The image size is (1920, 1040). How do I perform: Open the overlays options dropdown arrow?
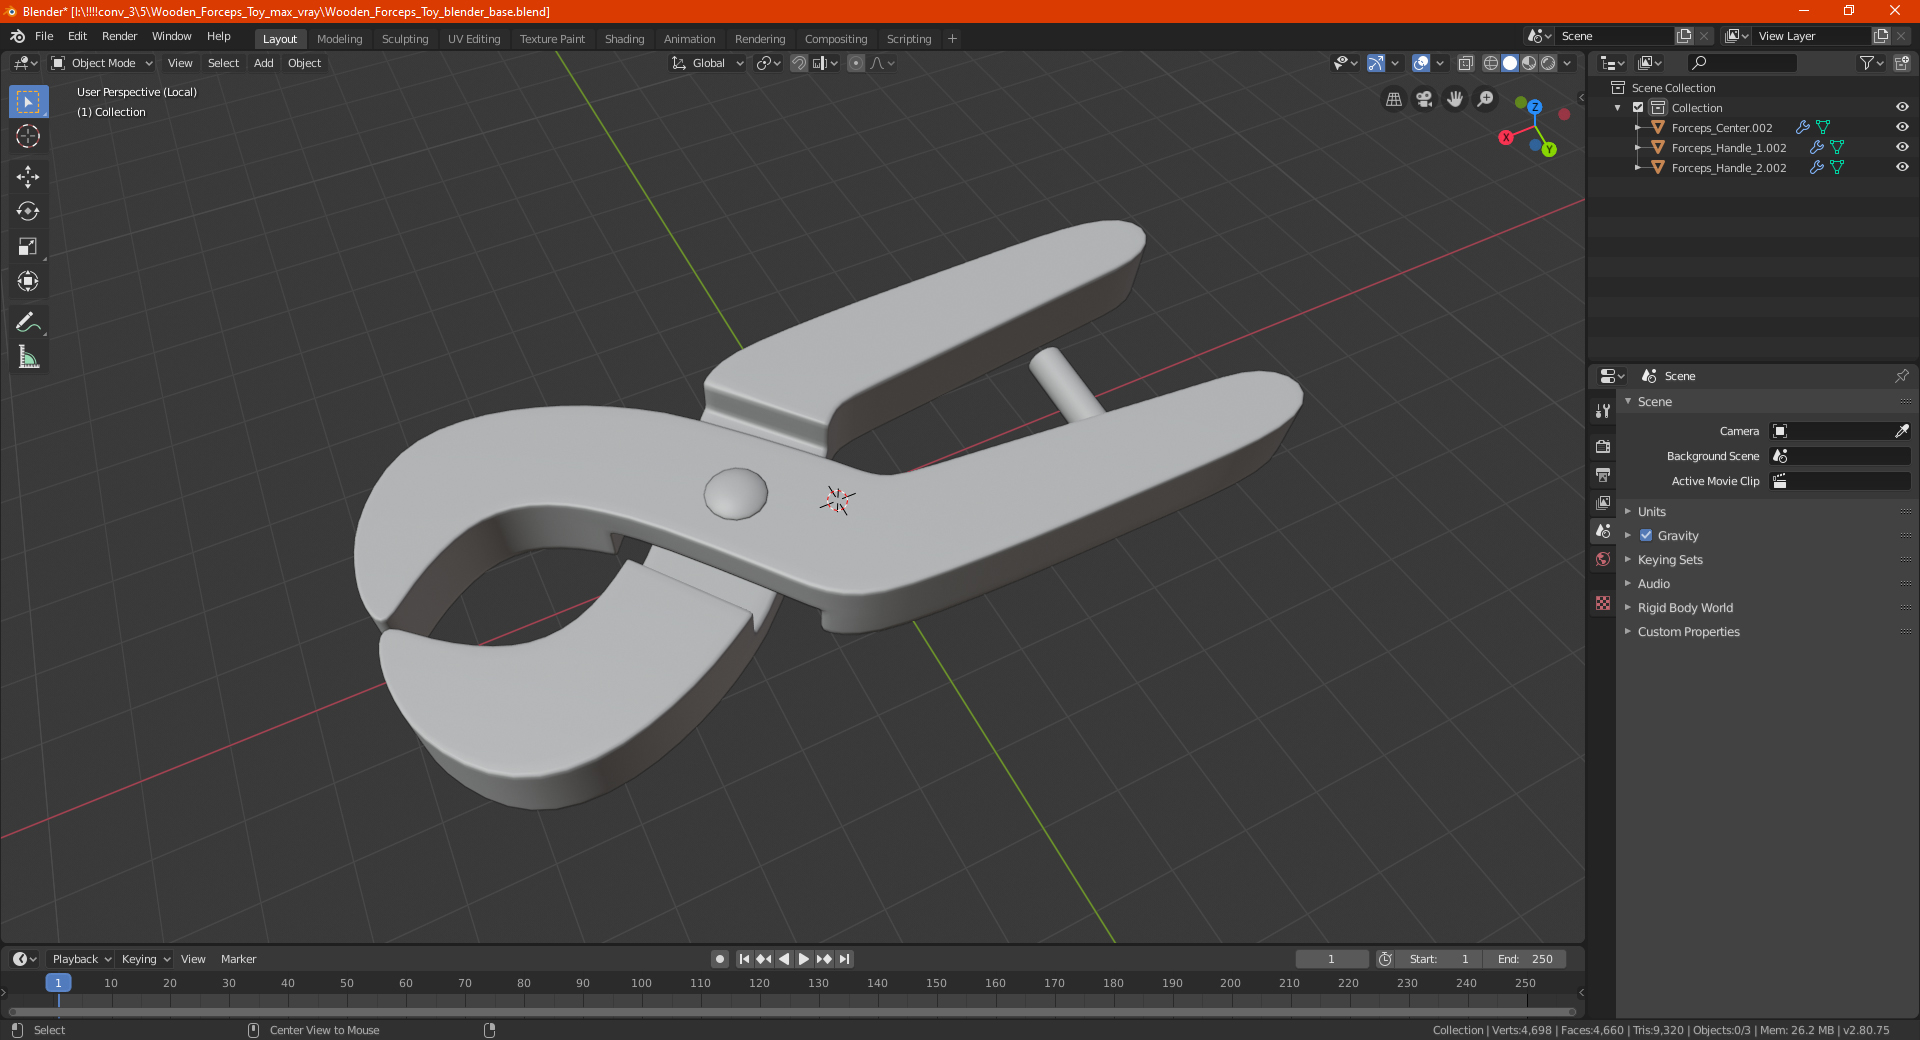(x=1440, y=63)
